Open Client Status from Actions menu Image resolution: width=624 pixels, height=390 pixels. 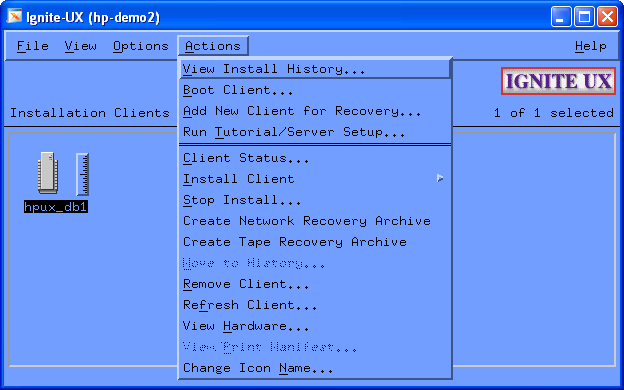tap(315, 158)
